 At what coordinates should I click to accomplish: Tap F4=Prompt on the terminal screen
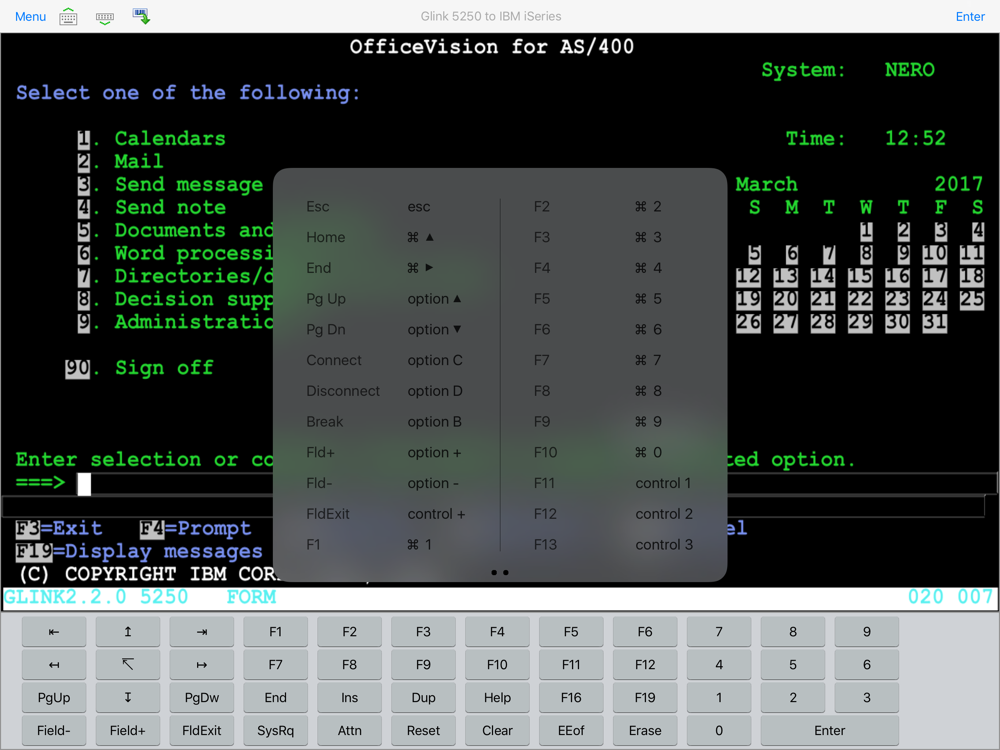point(196,529)
